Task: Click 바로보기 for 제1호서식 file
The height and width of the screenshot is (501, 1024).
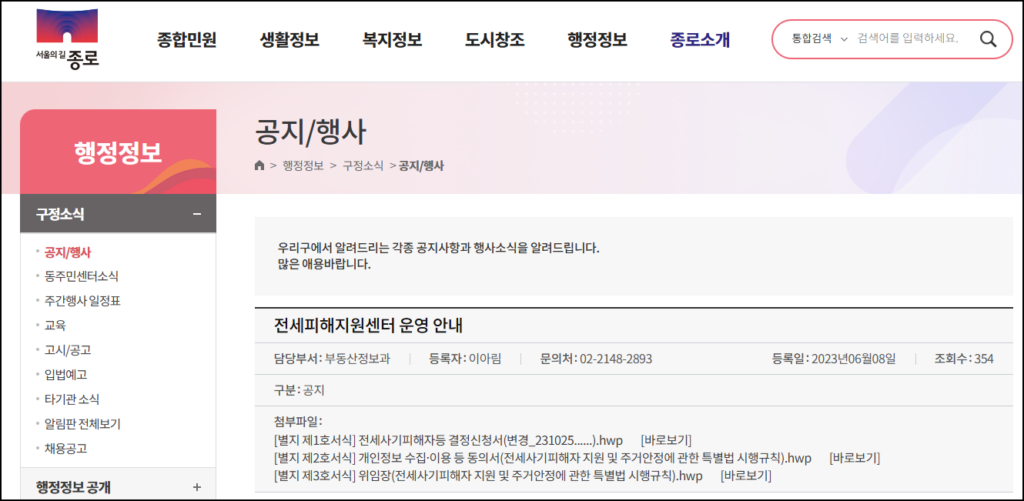Action: pyautogui.click(x=666, y=439)
